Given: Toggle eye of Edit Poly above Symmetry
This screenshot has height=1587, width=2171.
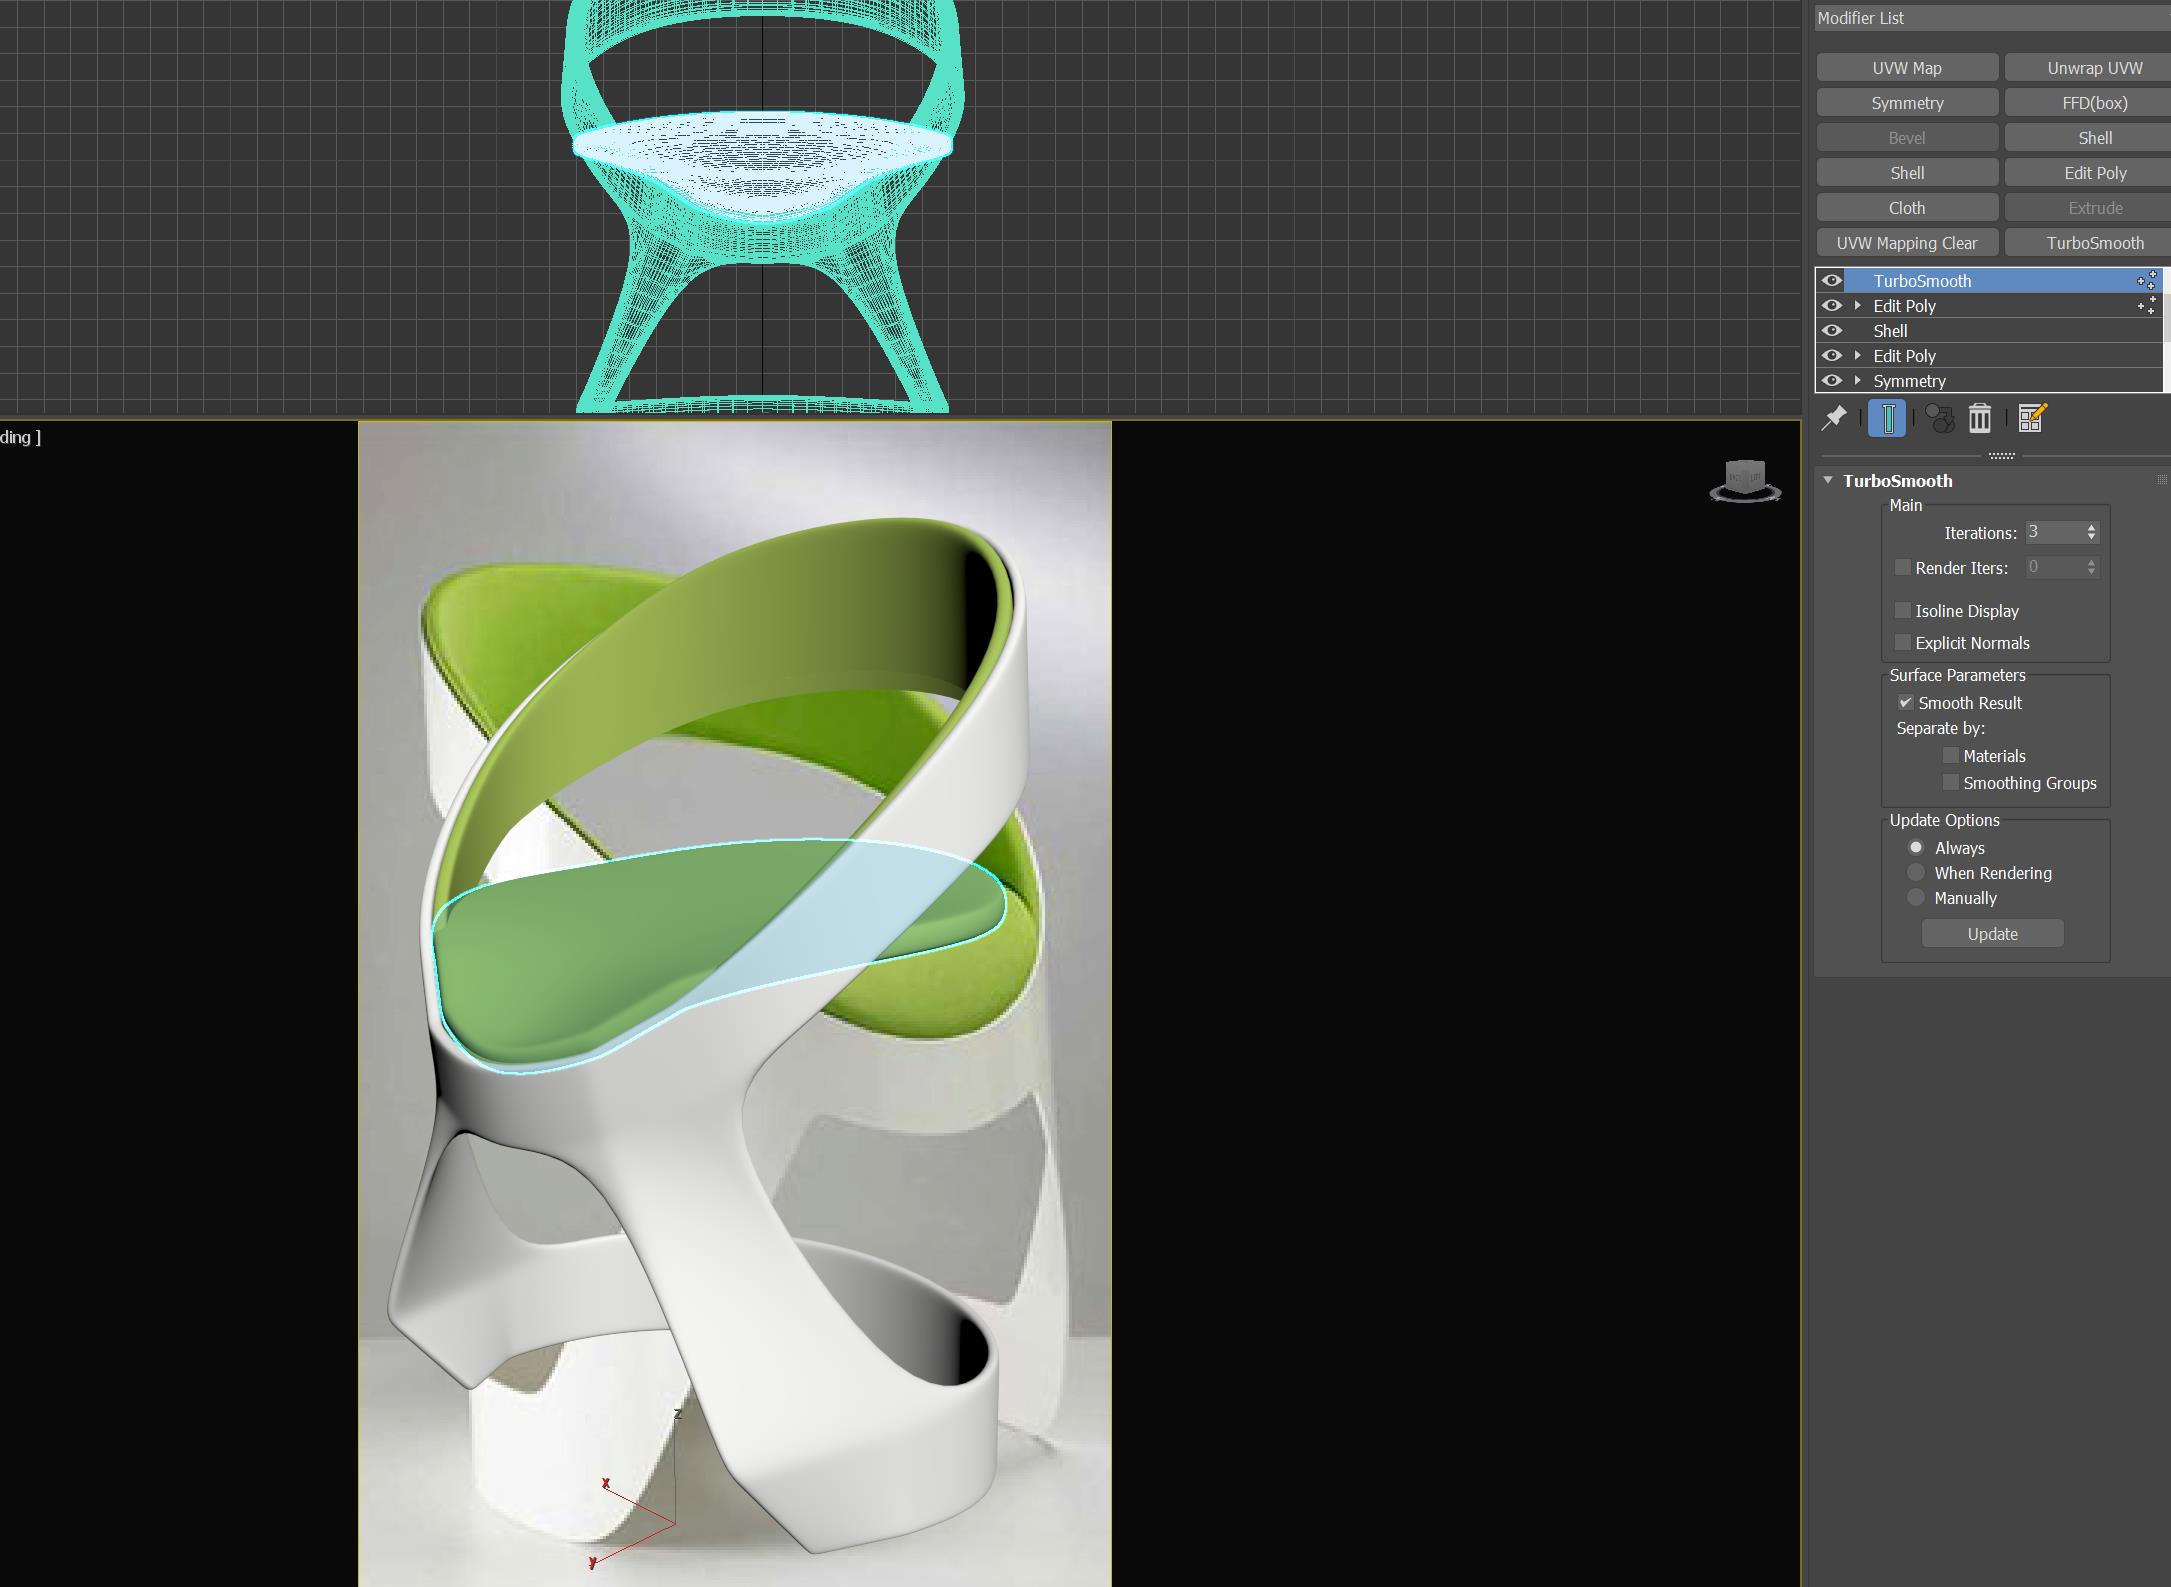Looking at the screenshot, I should (1832, 356).
